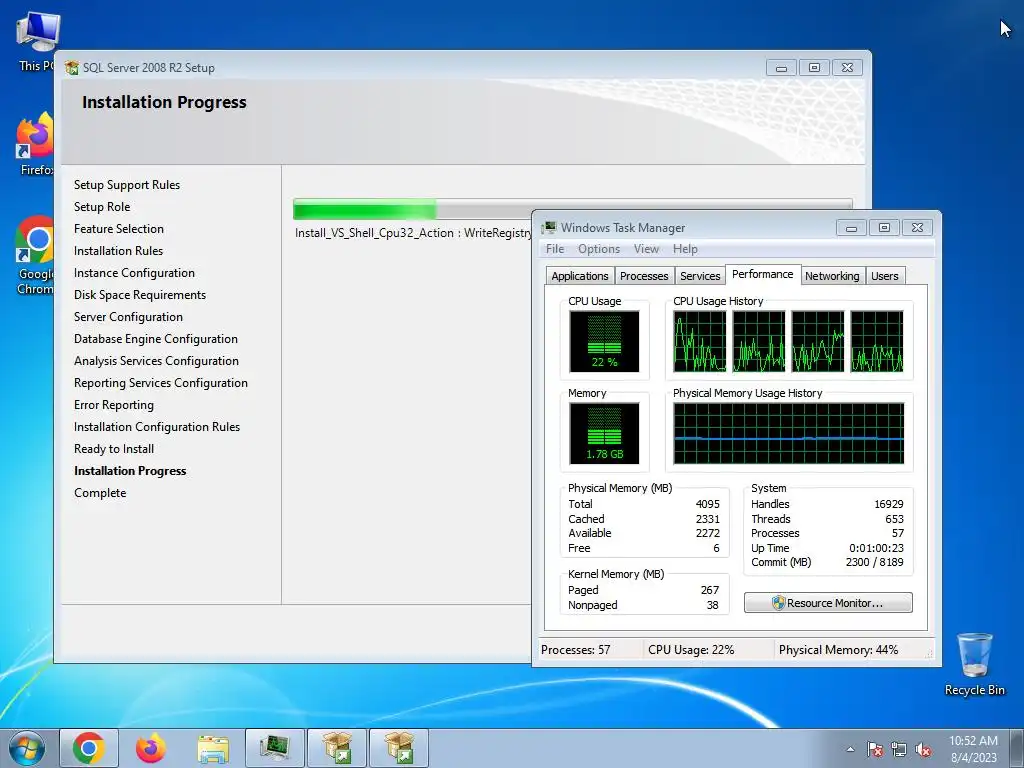The height and width of the screenshot is (768, 1024).
Task: Open the Firefox desktop shortcut
Action: pyautogui.click(x=35, y=144)
